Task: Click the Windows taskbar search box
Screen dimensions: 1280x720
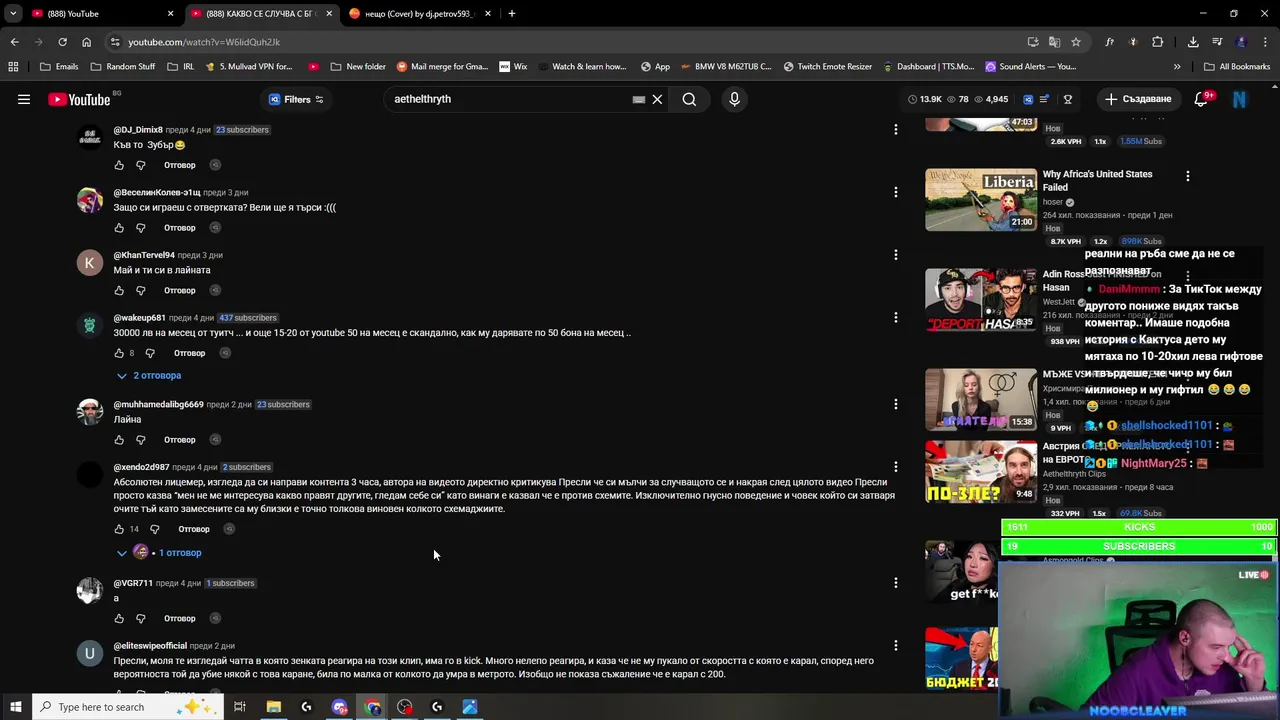Action: (x=130, y=707)
